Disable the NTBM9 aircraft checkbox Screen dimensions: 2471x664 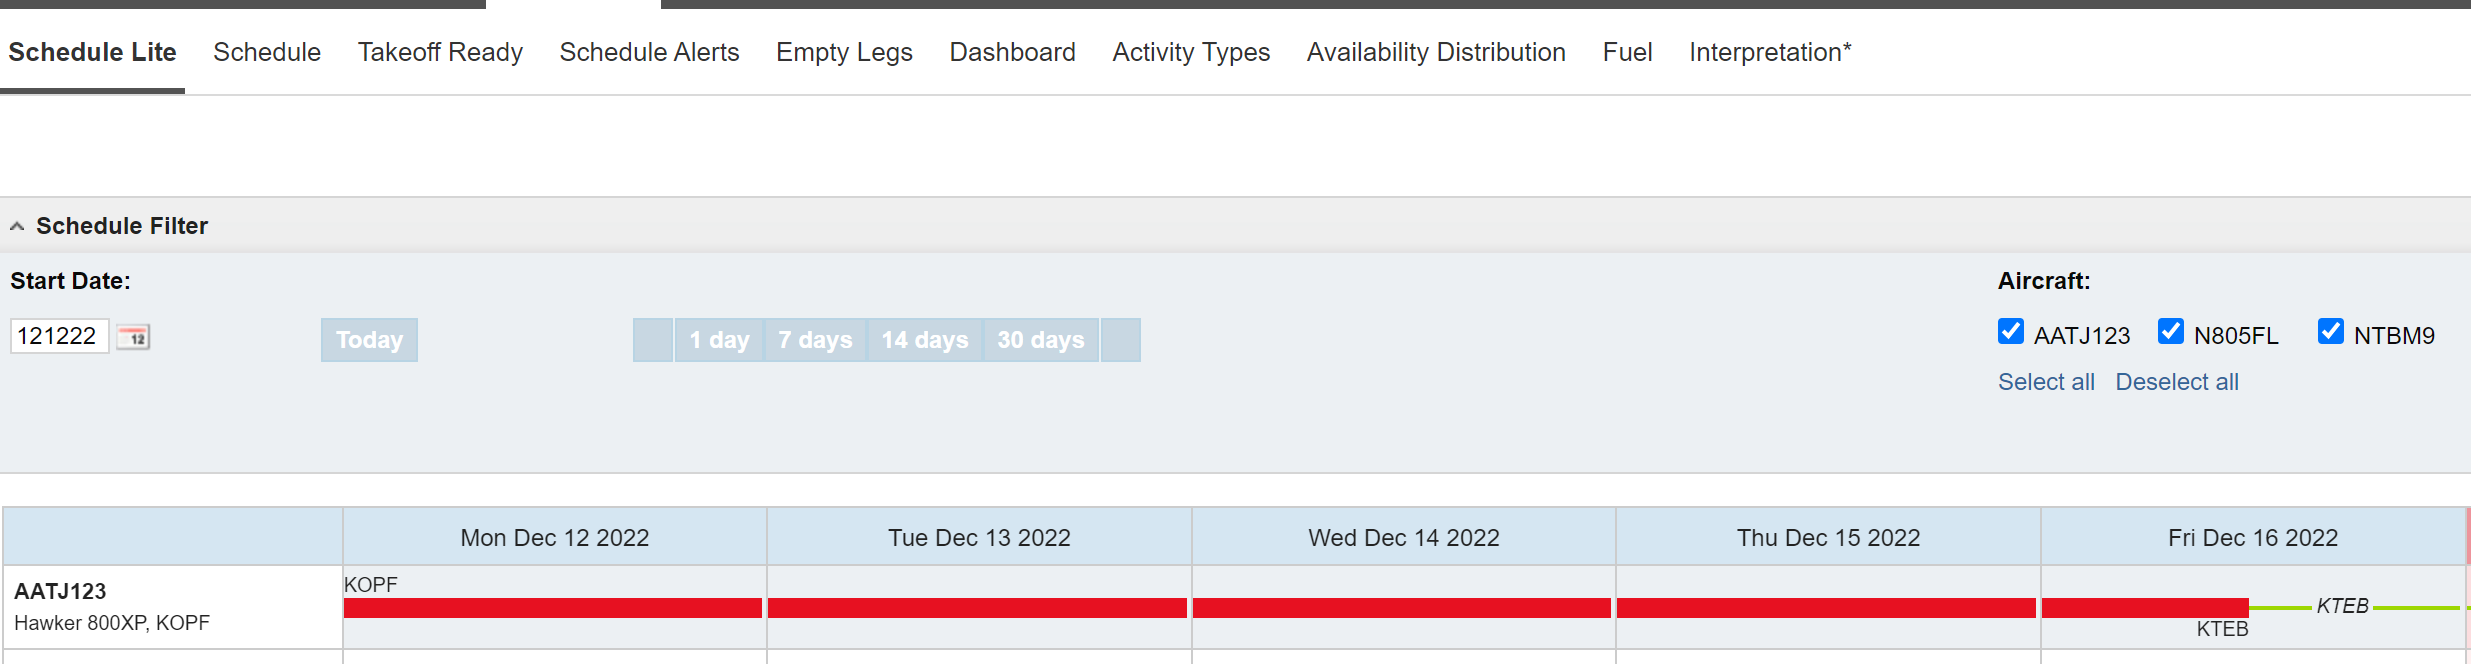[2330, 332]
